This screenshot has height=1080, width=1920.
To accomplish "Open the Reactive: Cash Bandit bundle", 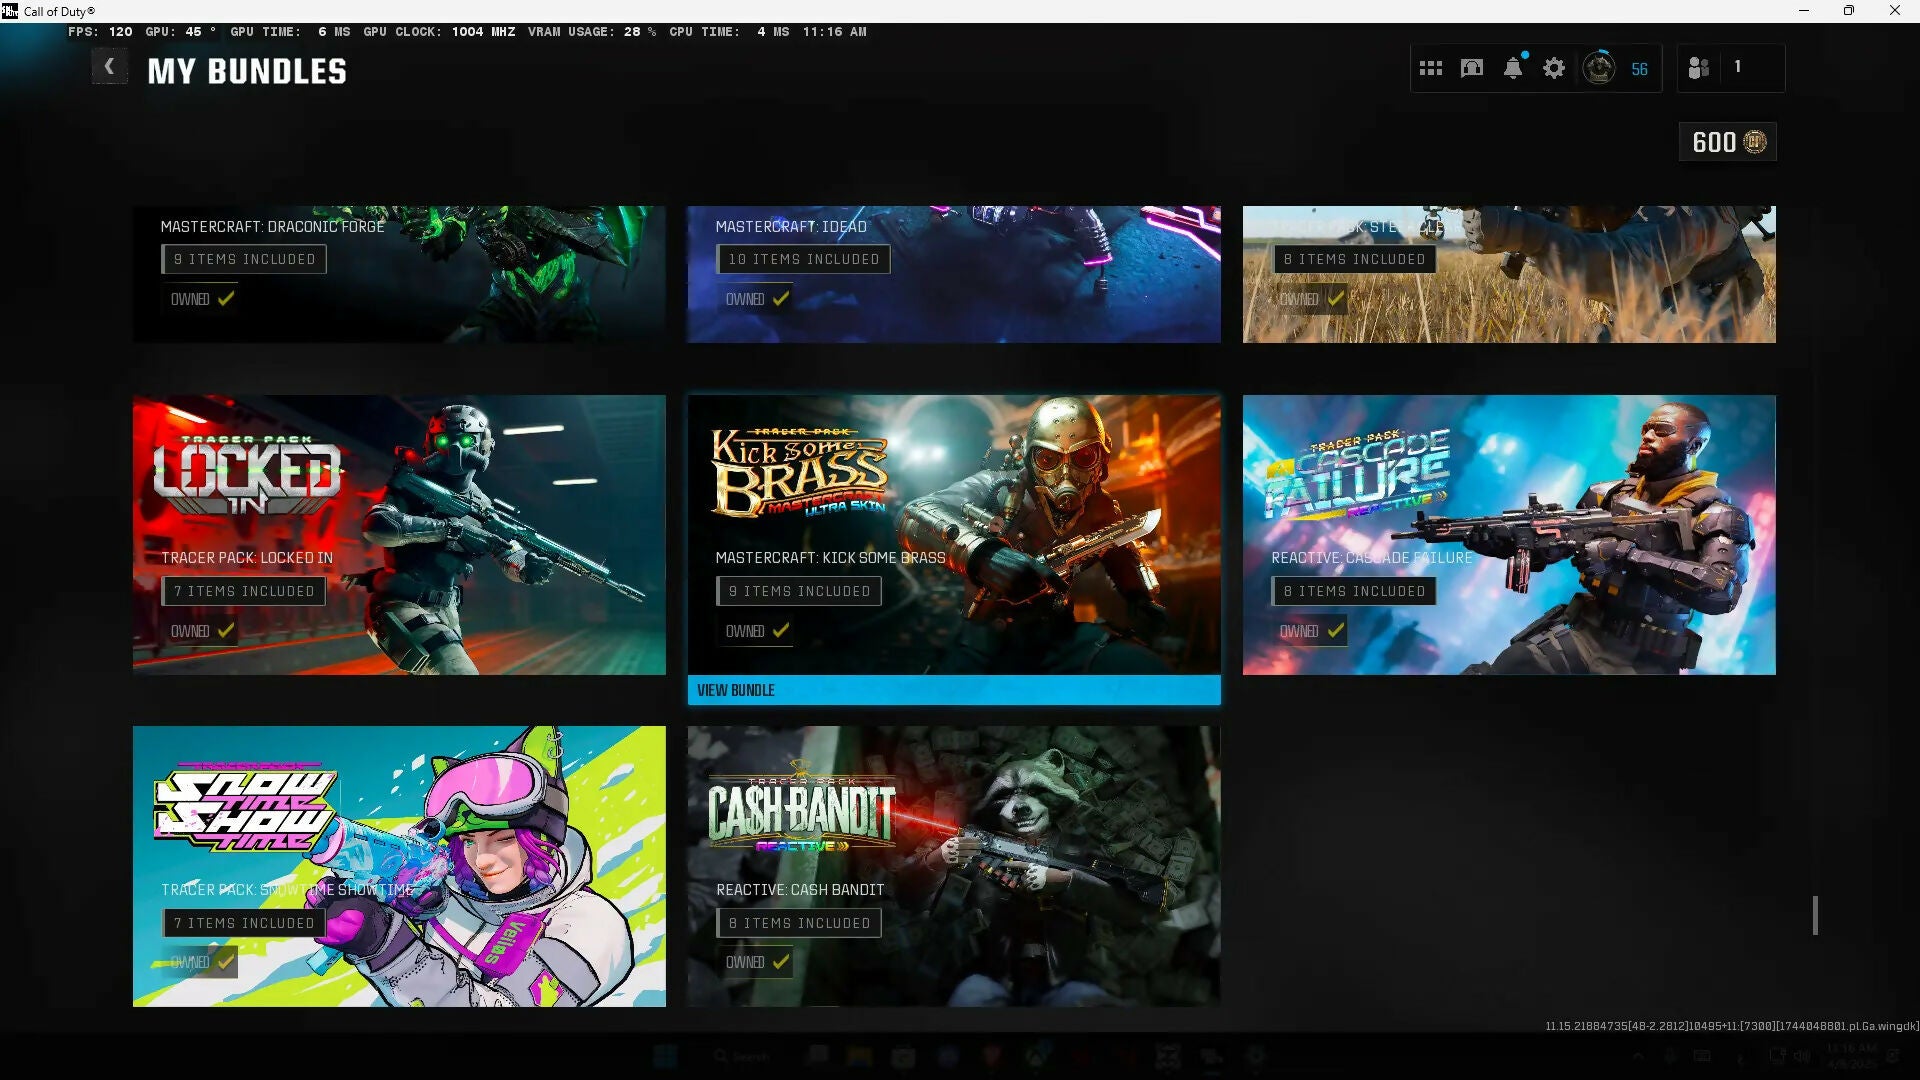I will pos(954,866).
